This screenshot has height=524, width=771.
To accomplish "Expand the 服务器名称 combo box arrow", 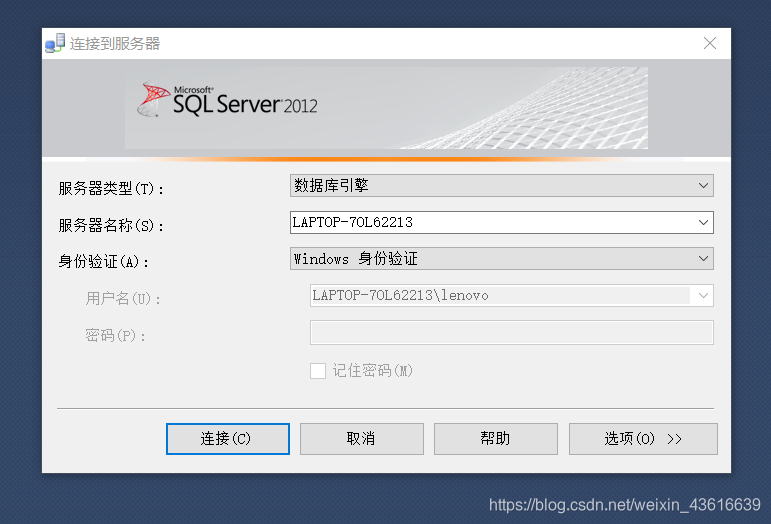I will [x=703, y=223].
